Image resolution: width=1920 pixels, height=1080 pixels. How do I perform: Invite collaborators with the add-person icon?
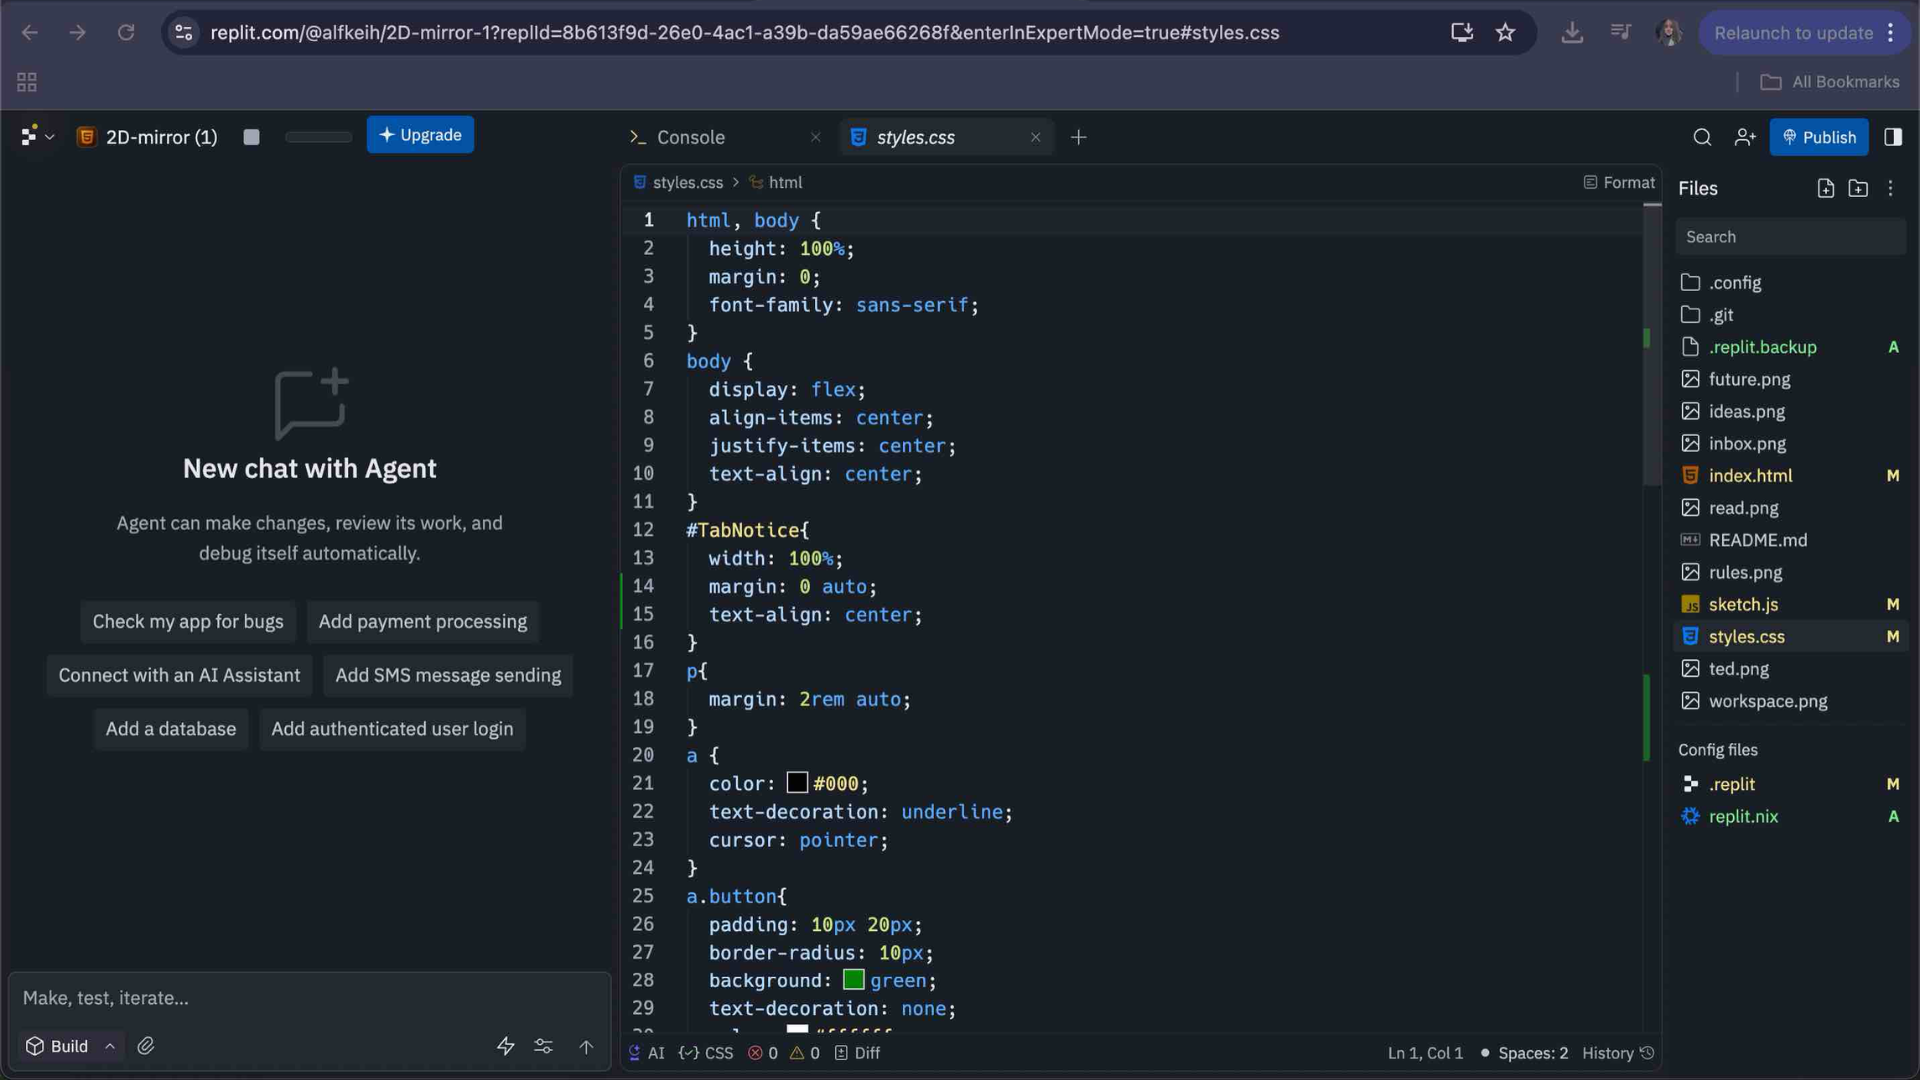click(x=1746, y=137)
